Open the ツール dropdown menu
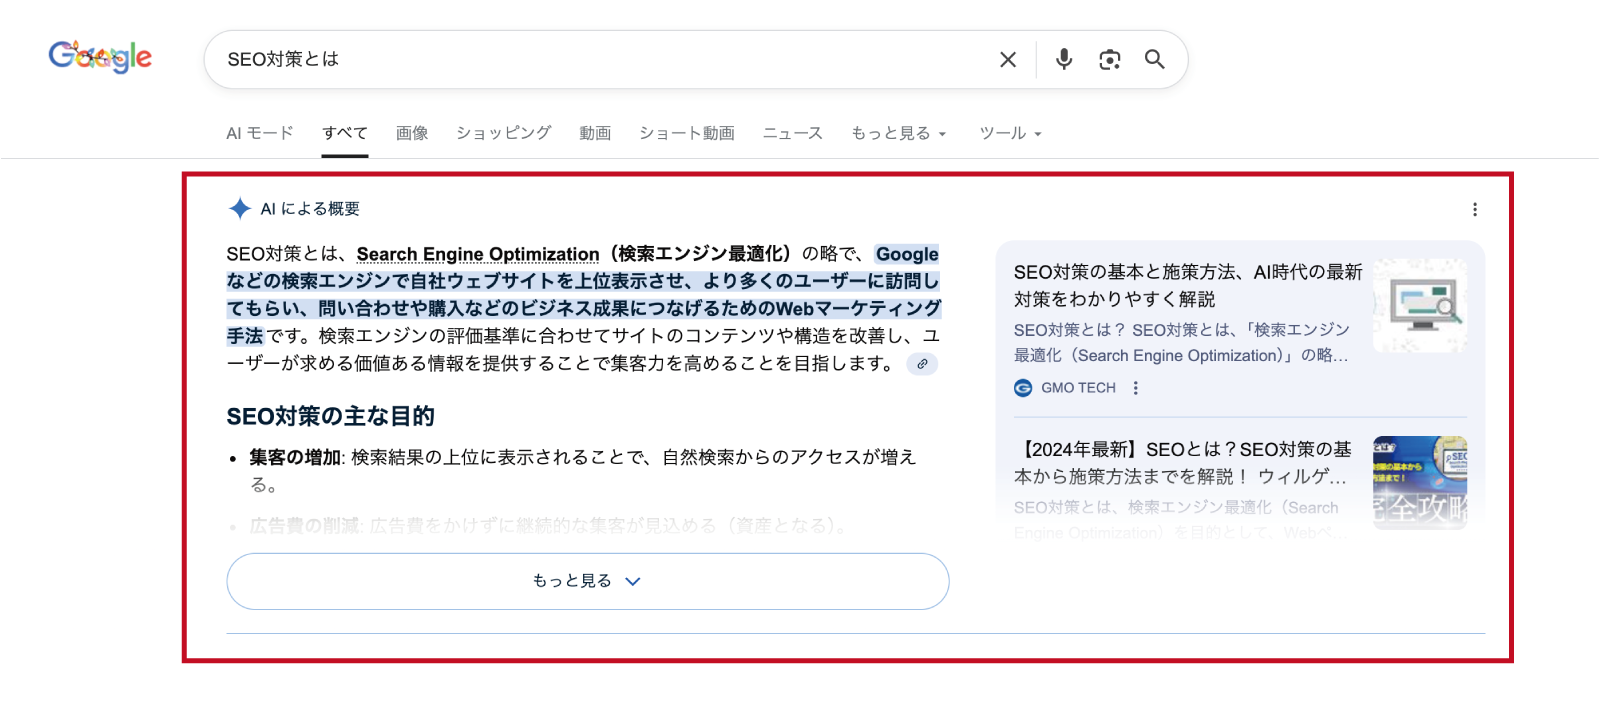The width and height of the screenshot is (1600, 704). coord(1010,133)
